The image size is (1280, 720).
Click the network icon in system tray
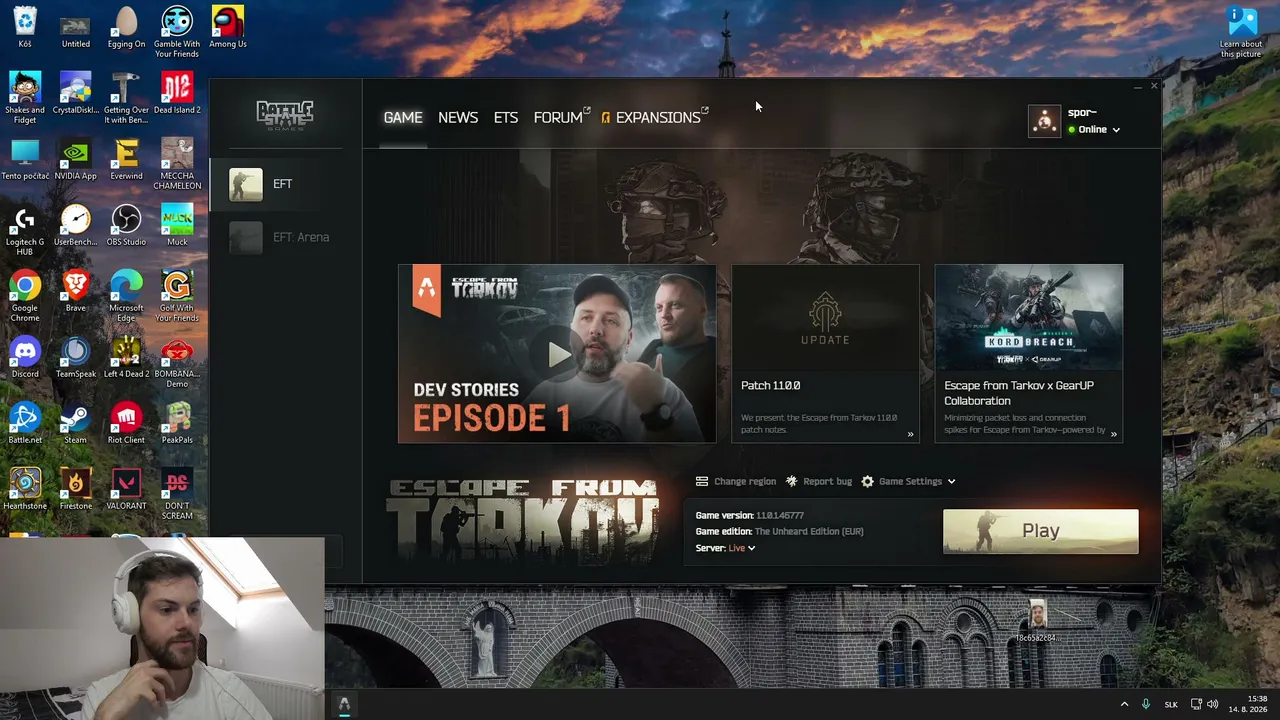click(x=1198, y=704)
